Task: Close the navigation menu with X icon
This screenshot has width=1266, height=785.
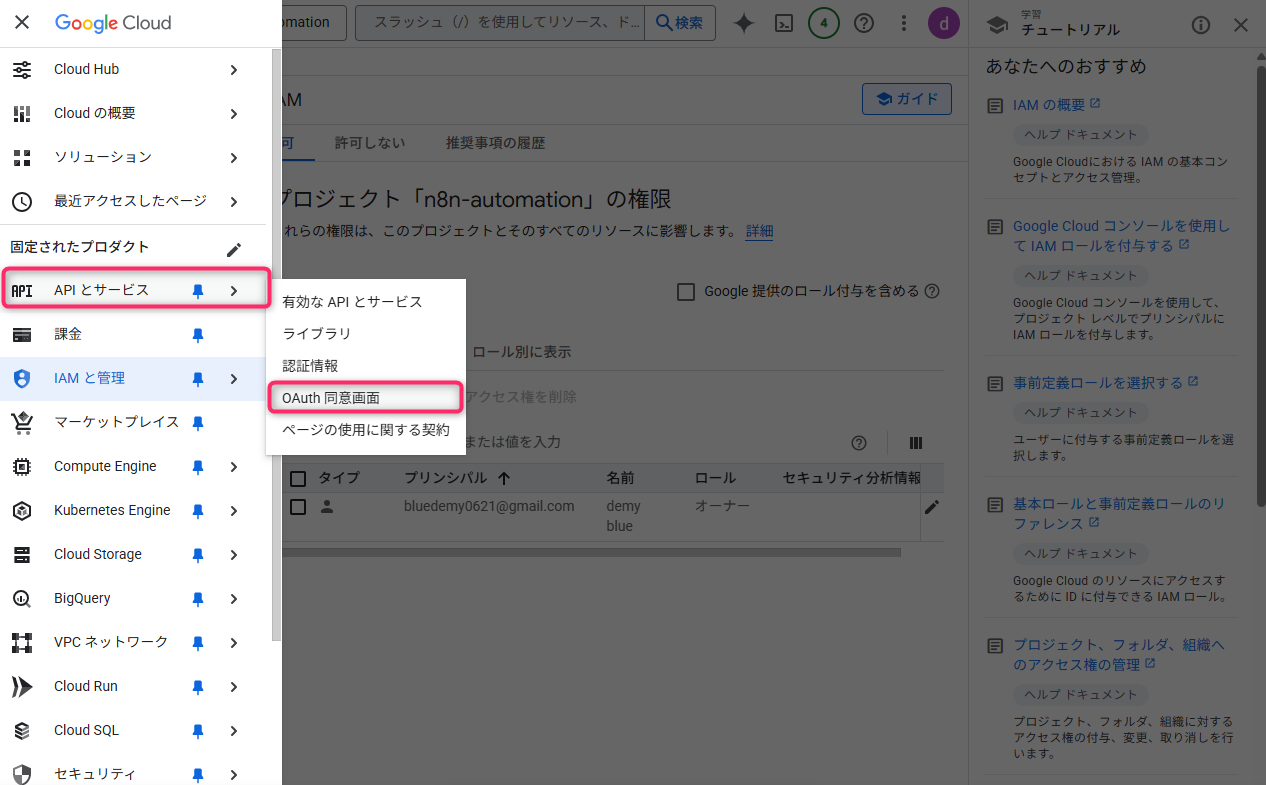Action: [x=22, y=22]
